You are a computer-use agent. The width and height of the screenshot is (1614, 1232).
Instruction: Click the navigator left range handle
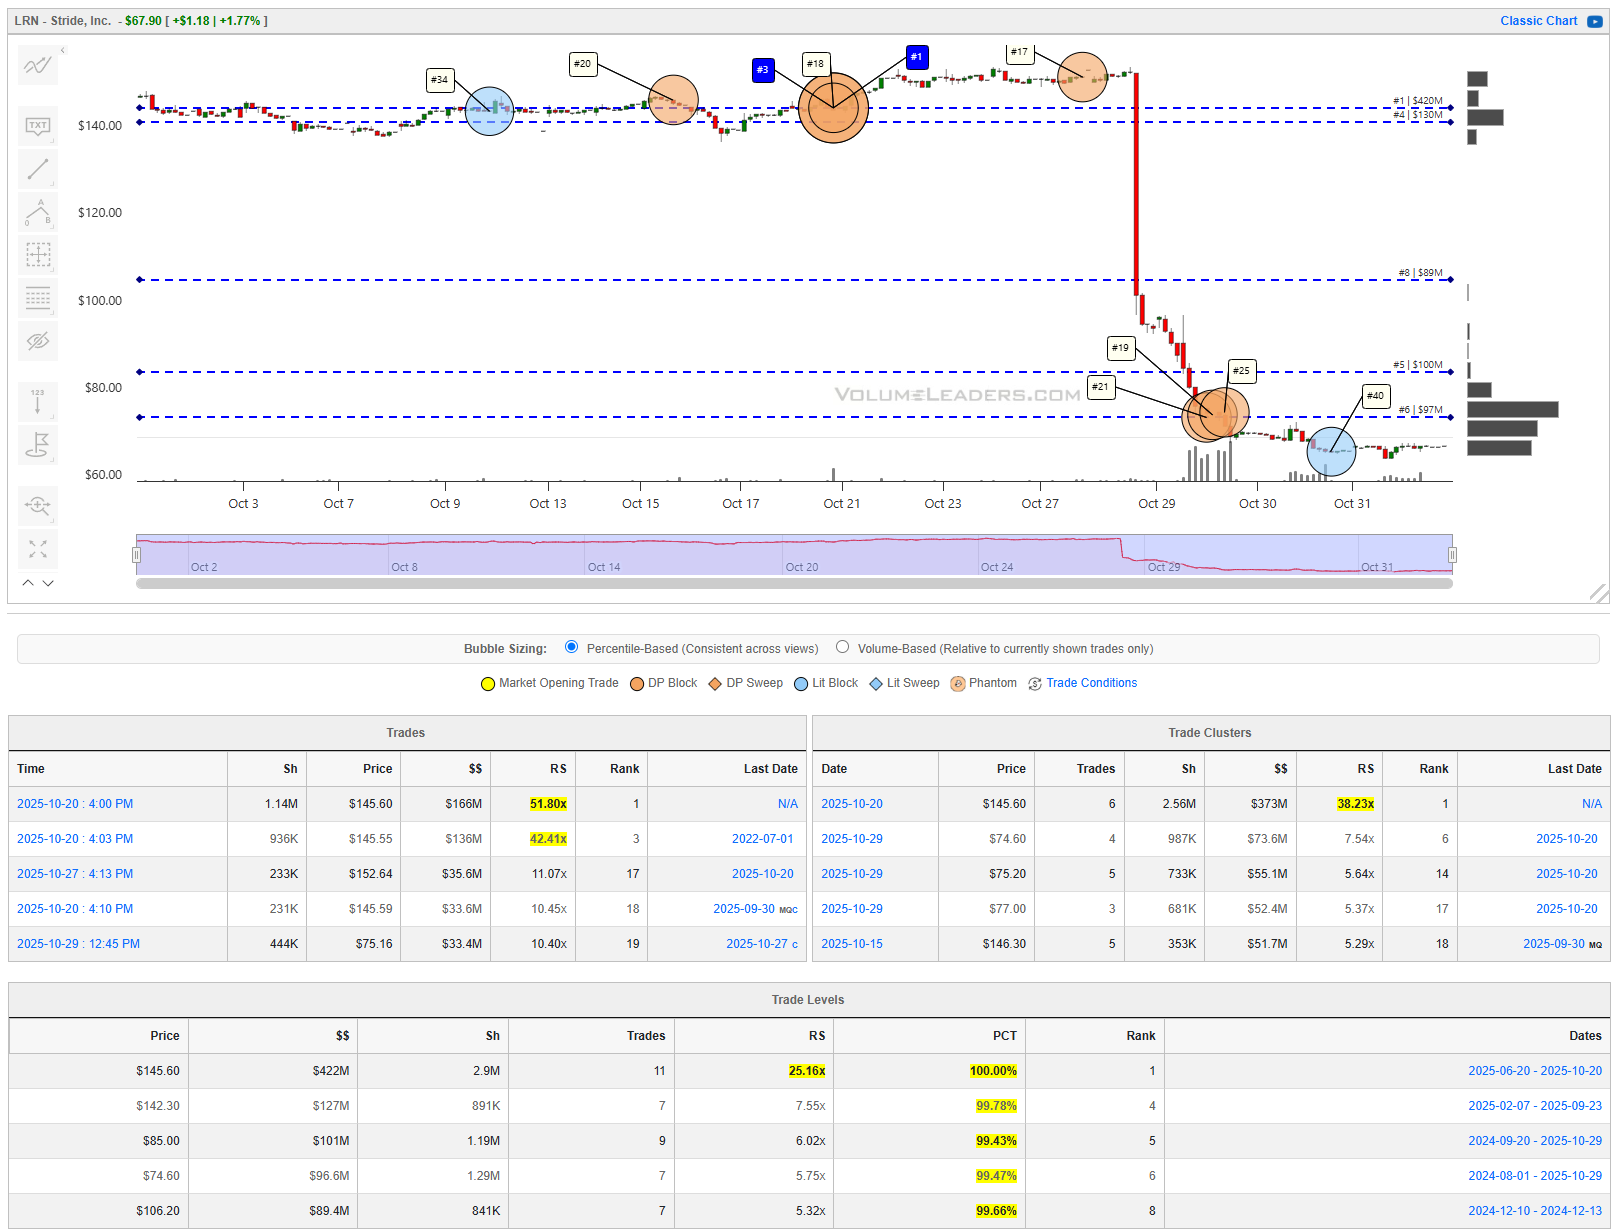tap(137, 555)
